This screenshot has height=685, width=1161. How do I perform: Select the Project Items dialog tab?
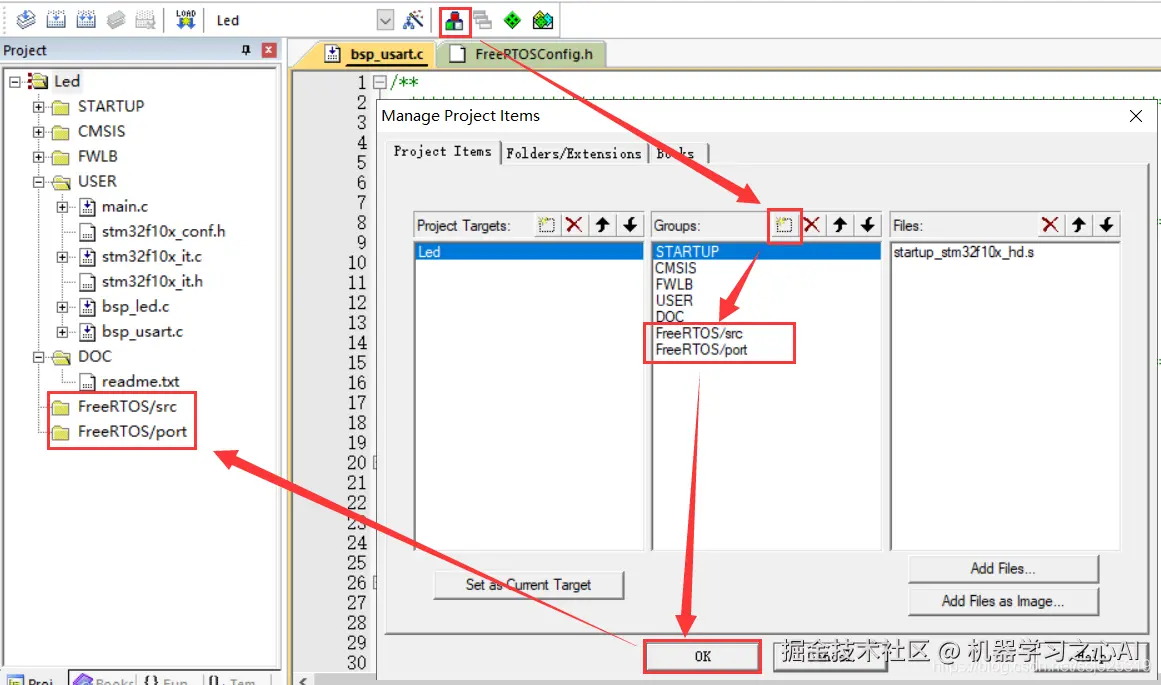click(x=442, y=151)
